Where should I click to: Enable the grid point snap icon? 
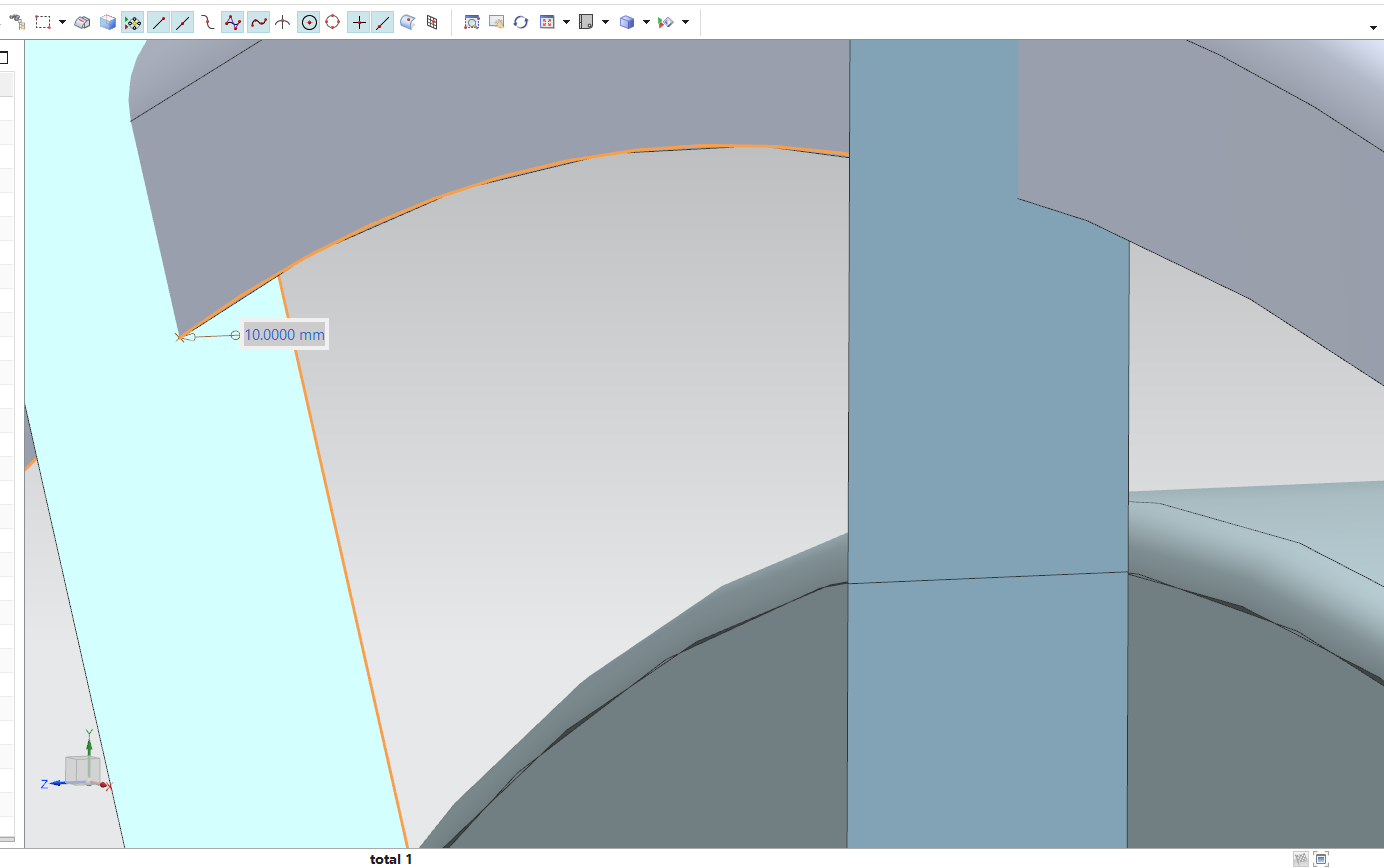432,22
